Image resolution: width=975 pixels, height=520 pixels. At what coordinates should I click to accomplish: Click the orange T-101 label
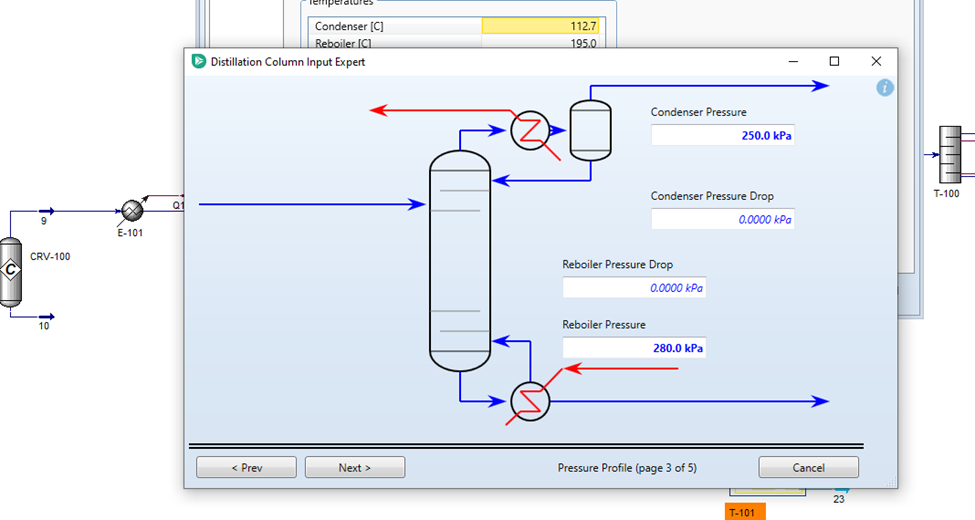click(x=745, y=512)
